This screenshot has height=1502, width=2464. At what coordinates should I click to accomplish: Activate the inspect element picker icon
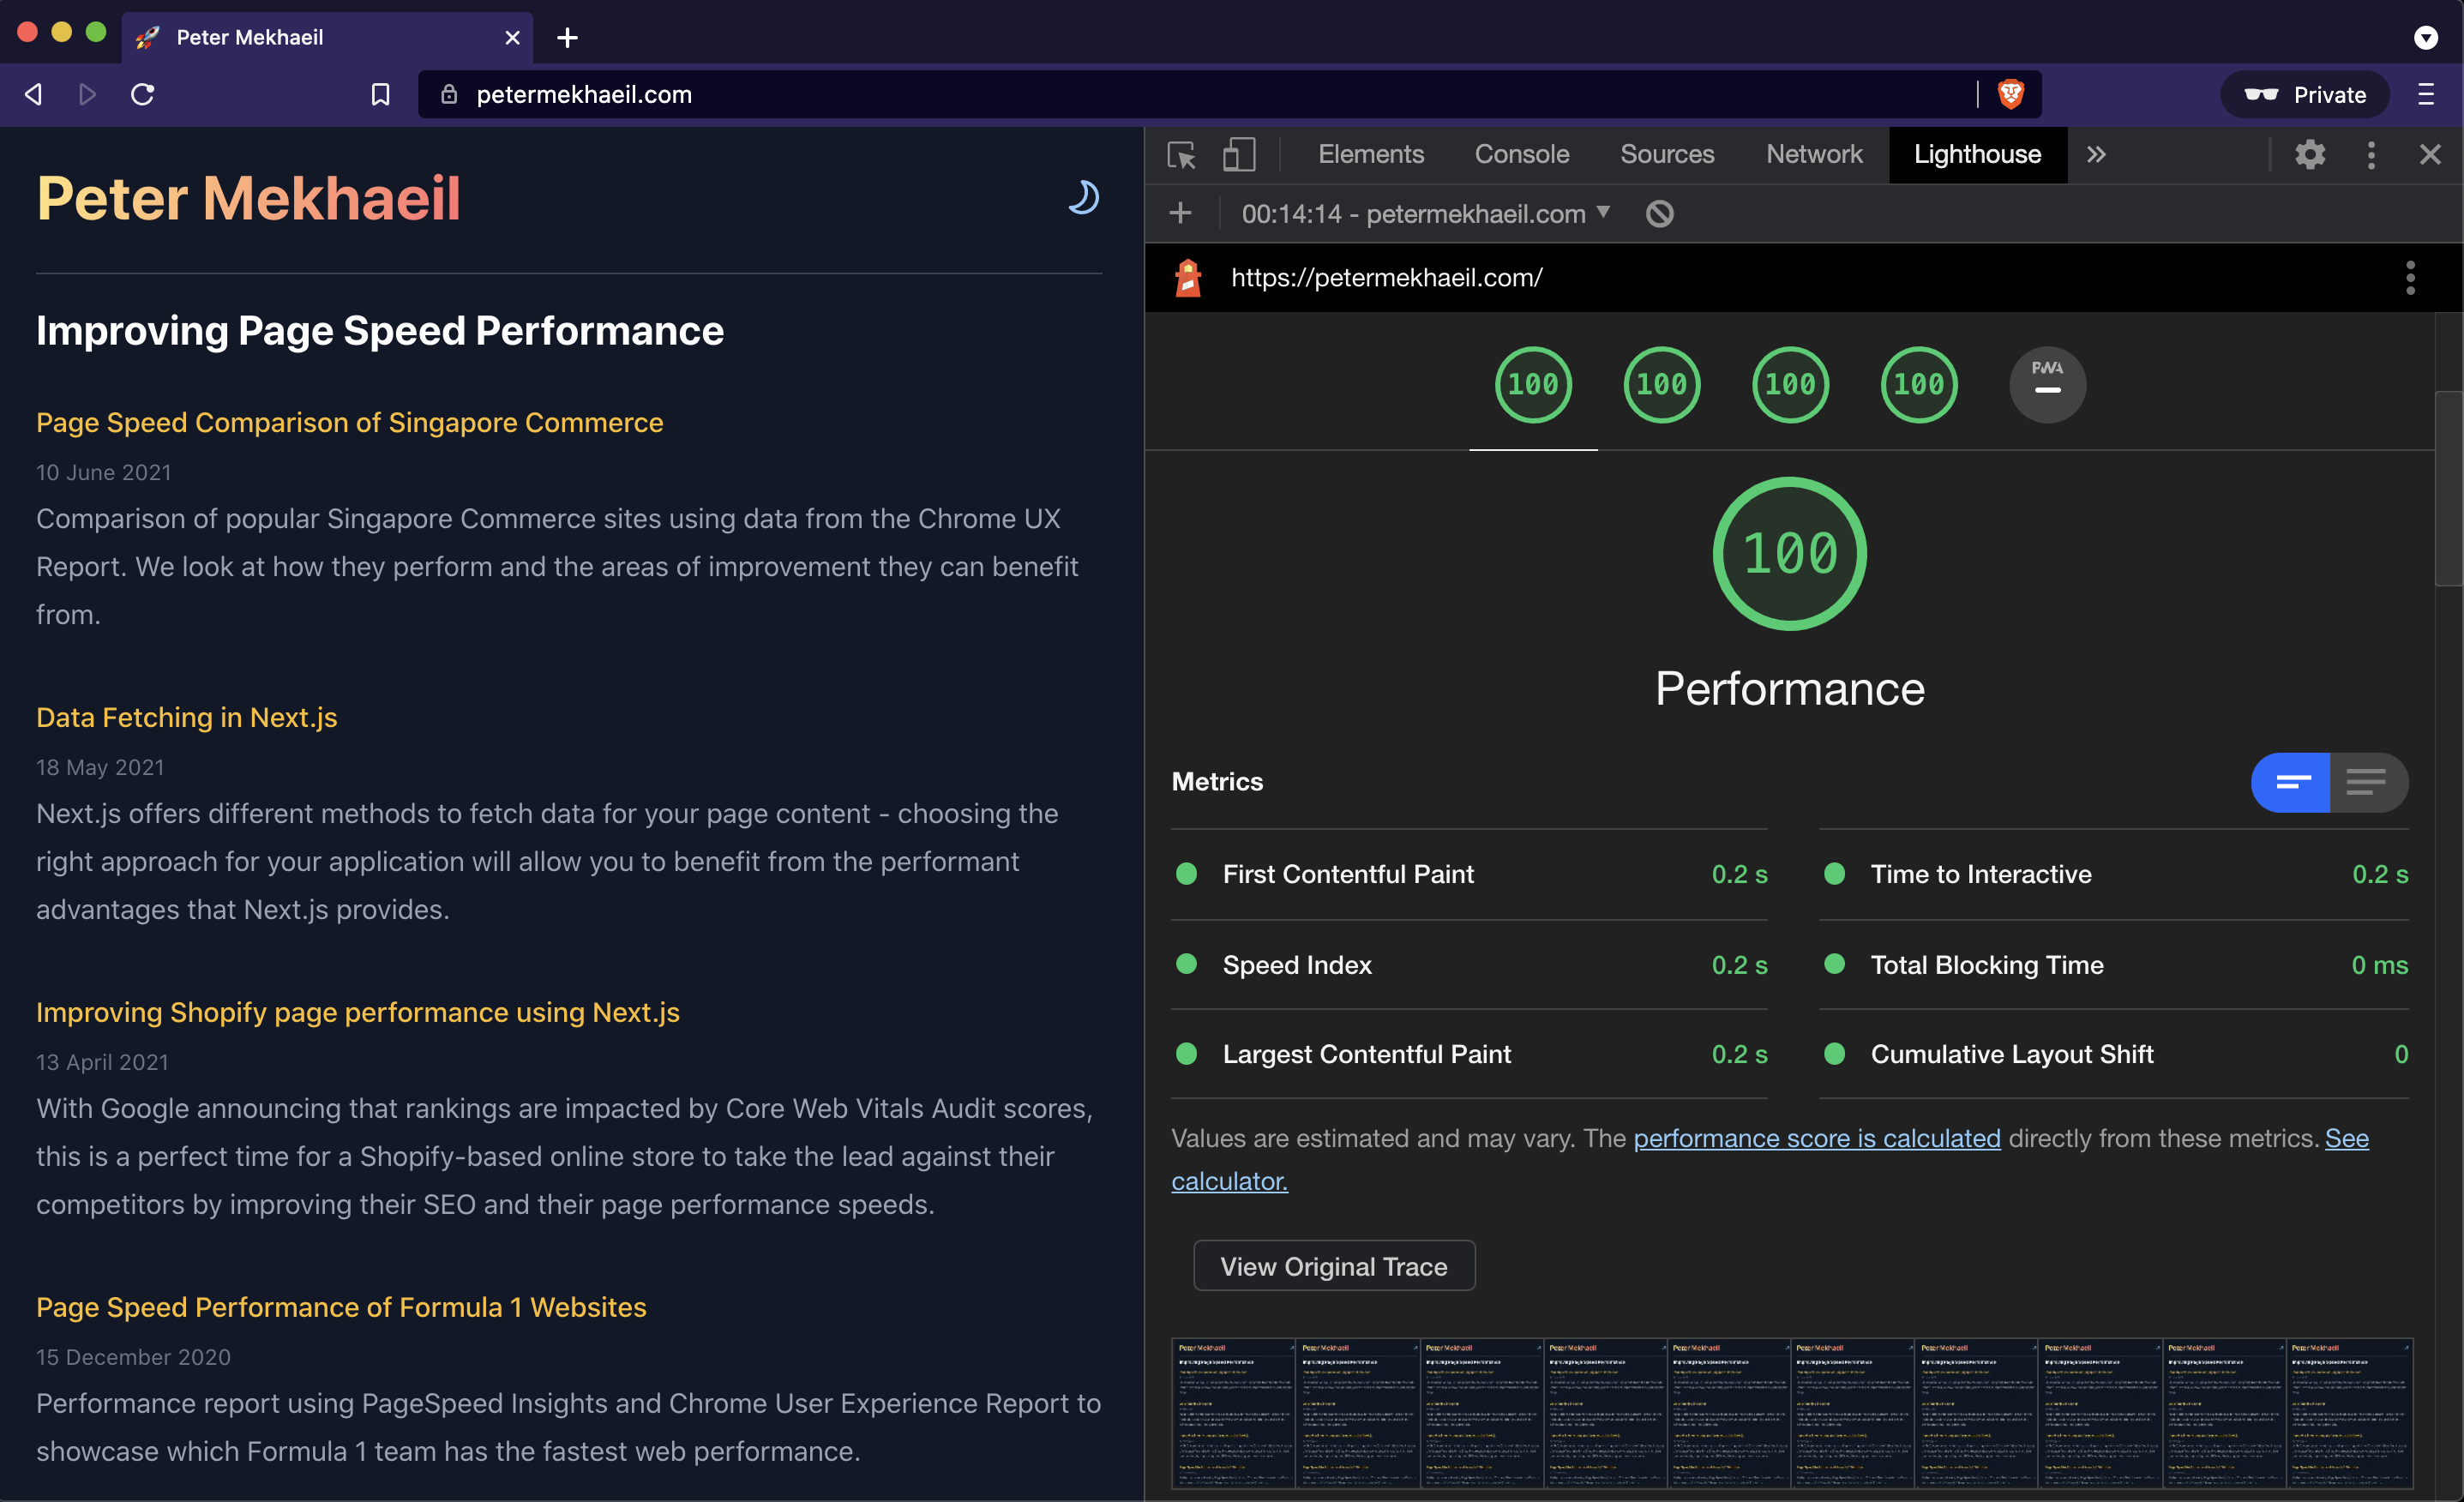(1181, 155)
